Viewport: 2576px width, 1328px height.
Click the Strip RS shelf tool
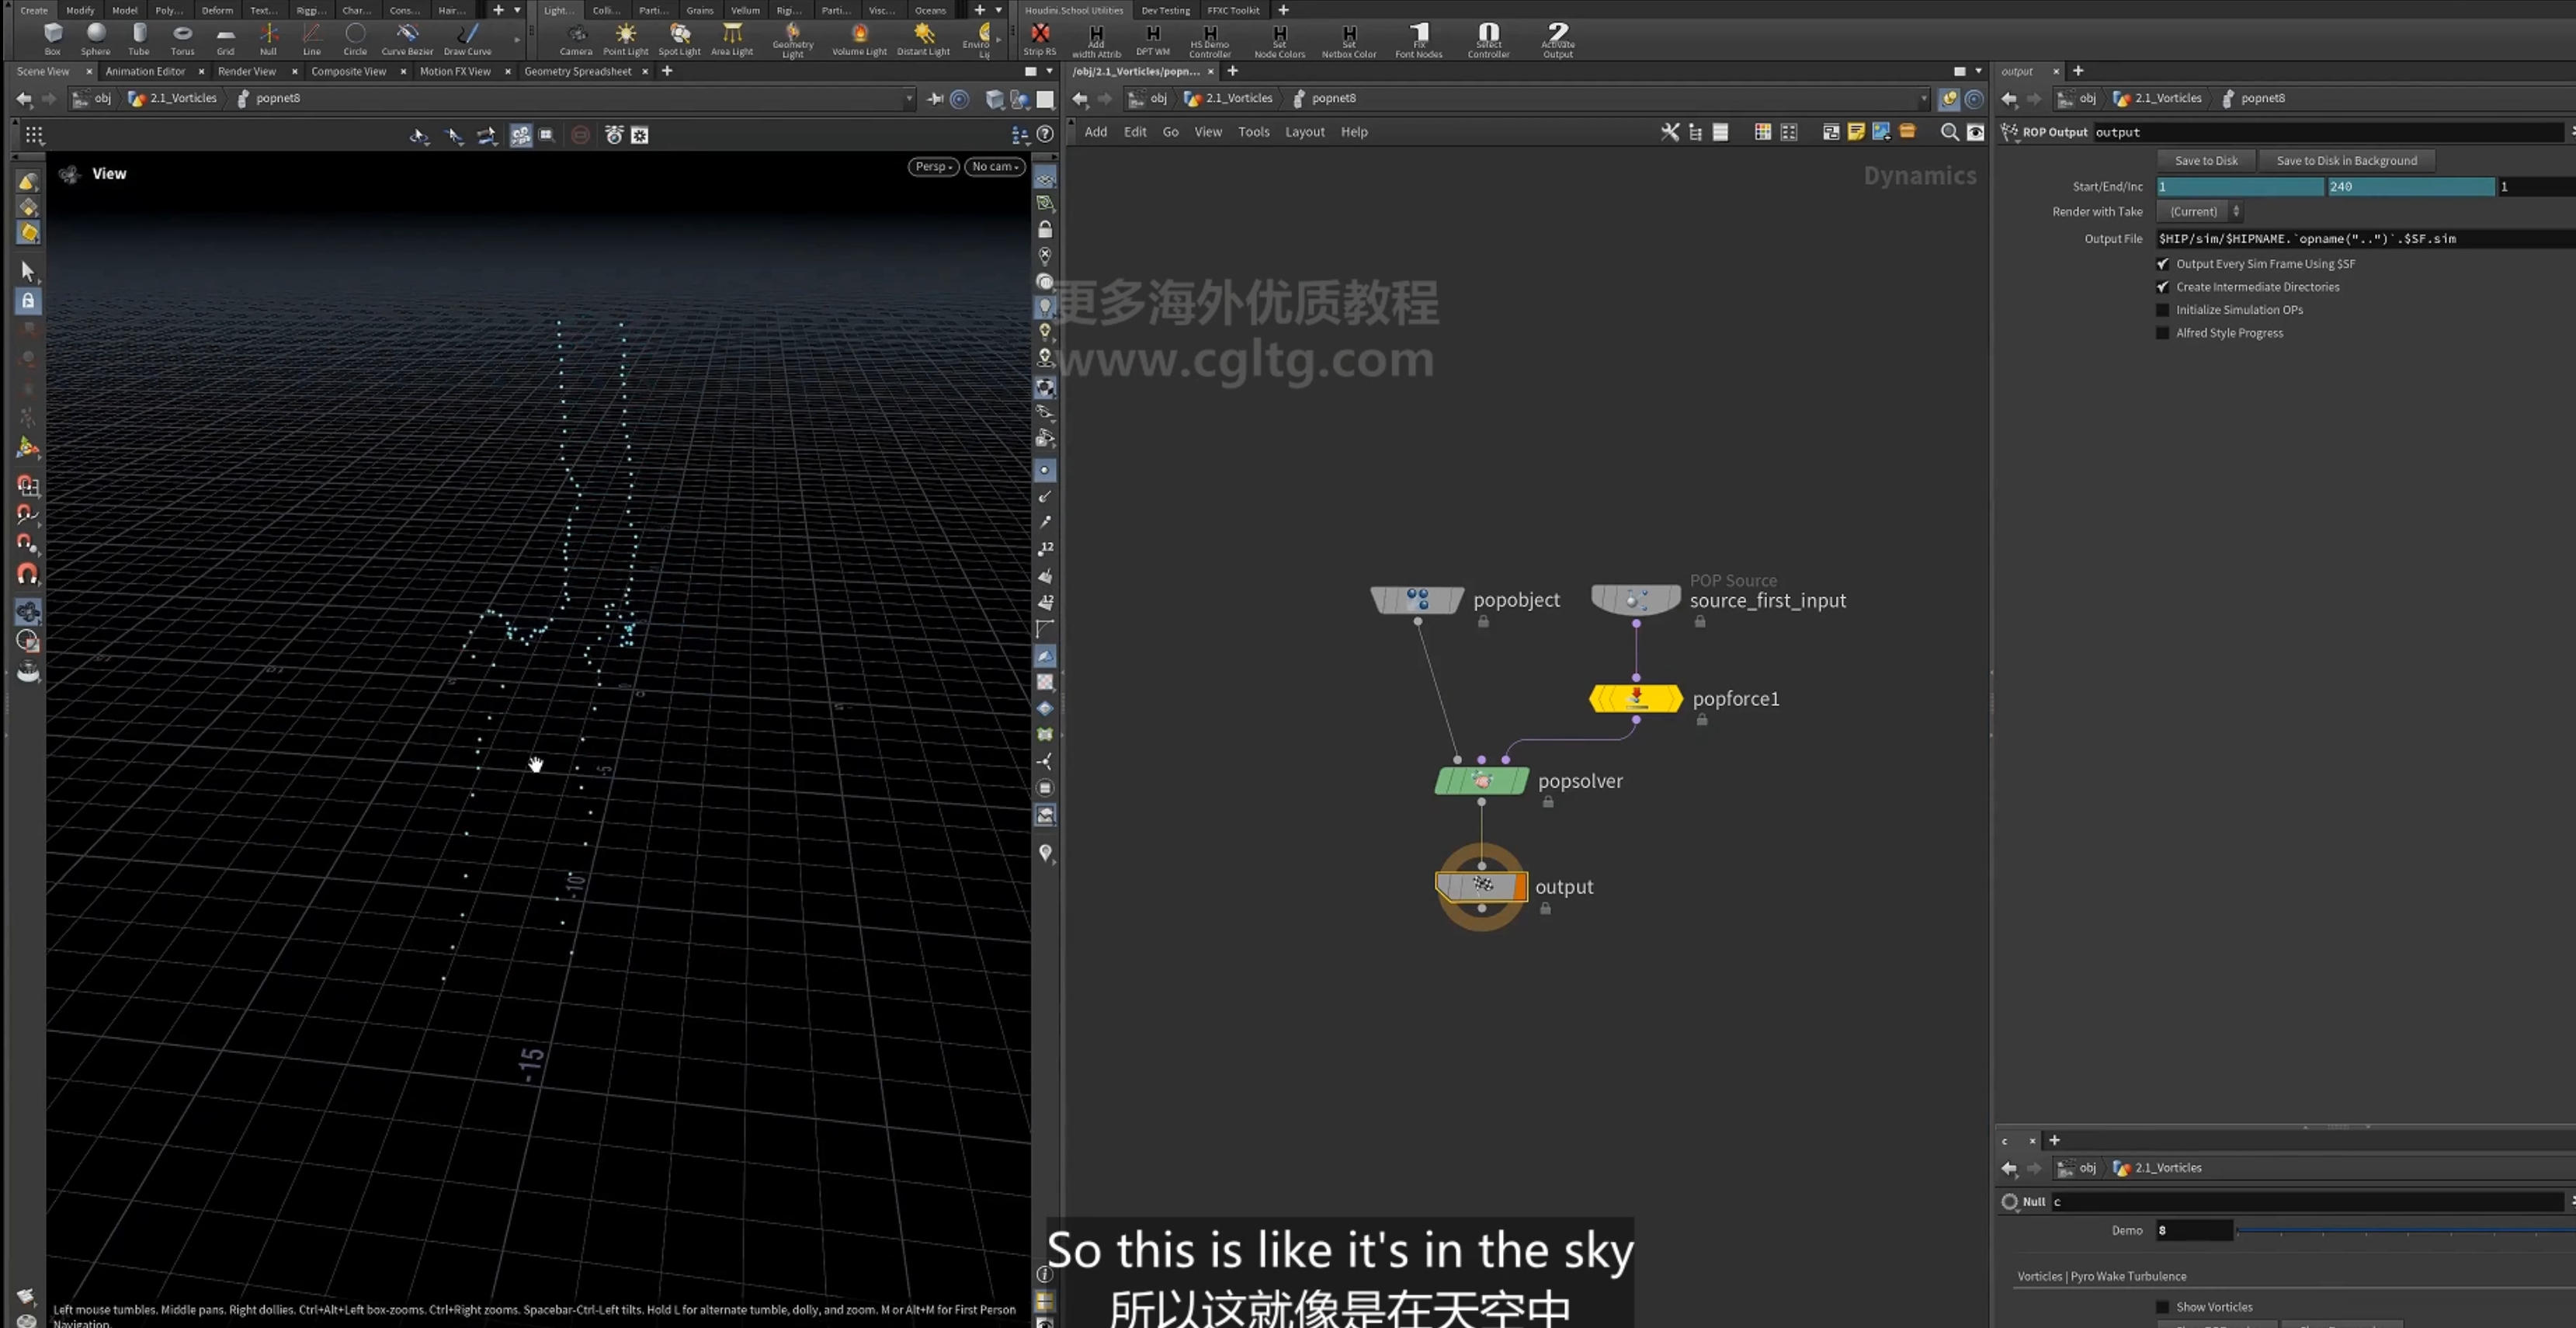coord(1040,39)
